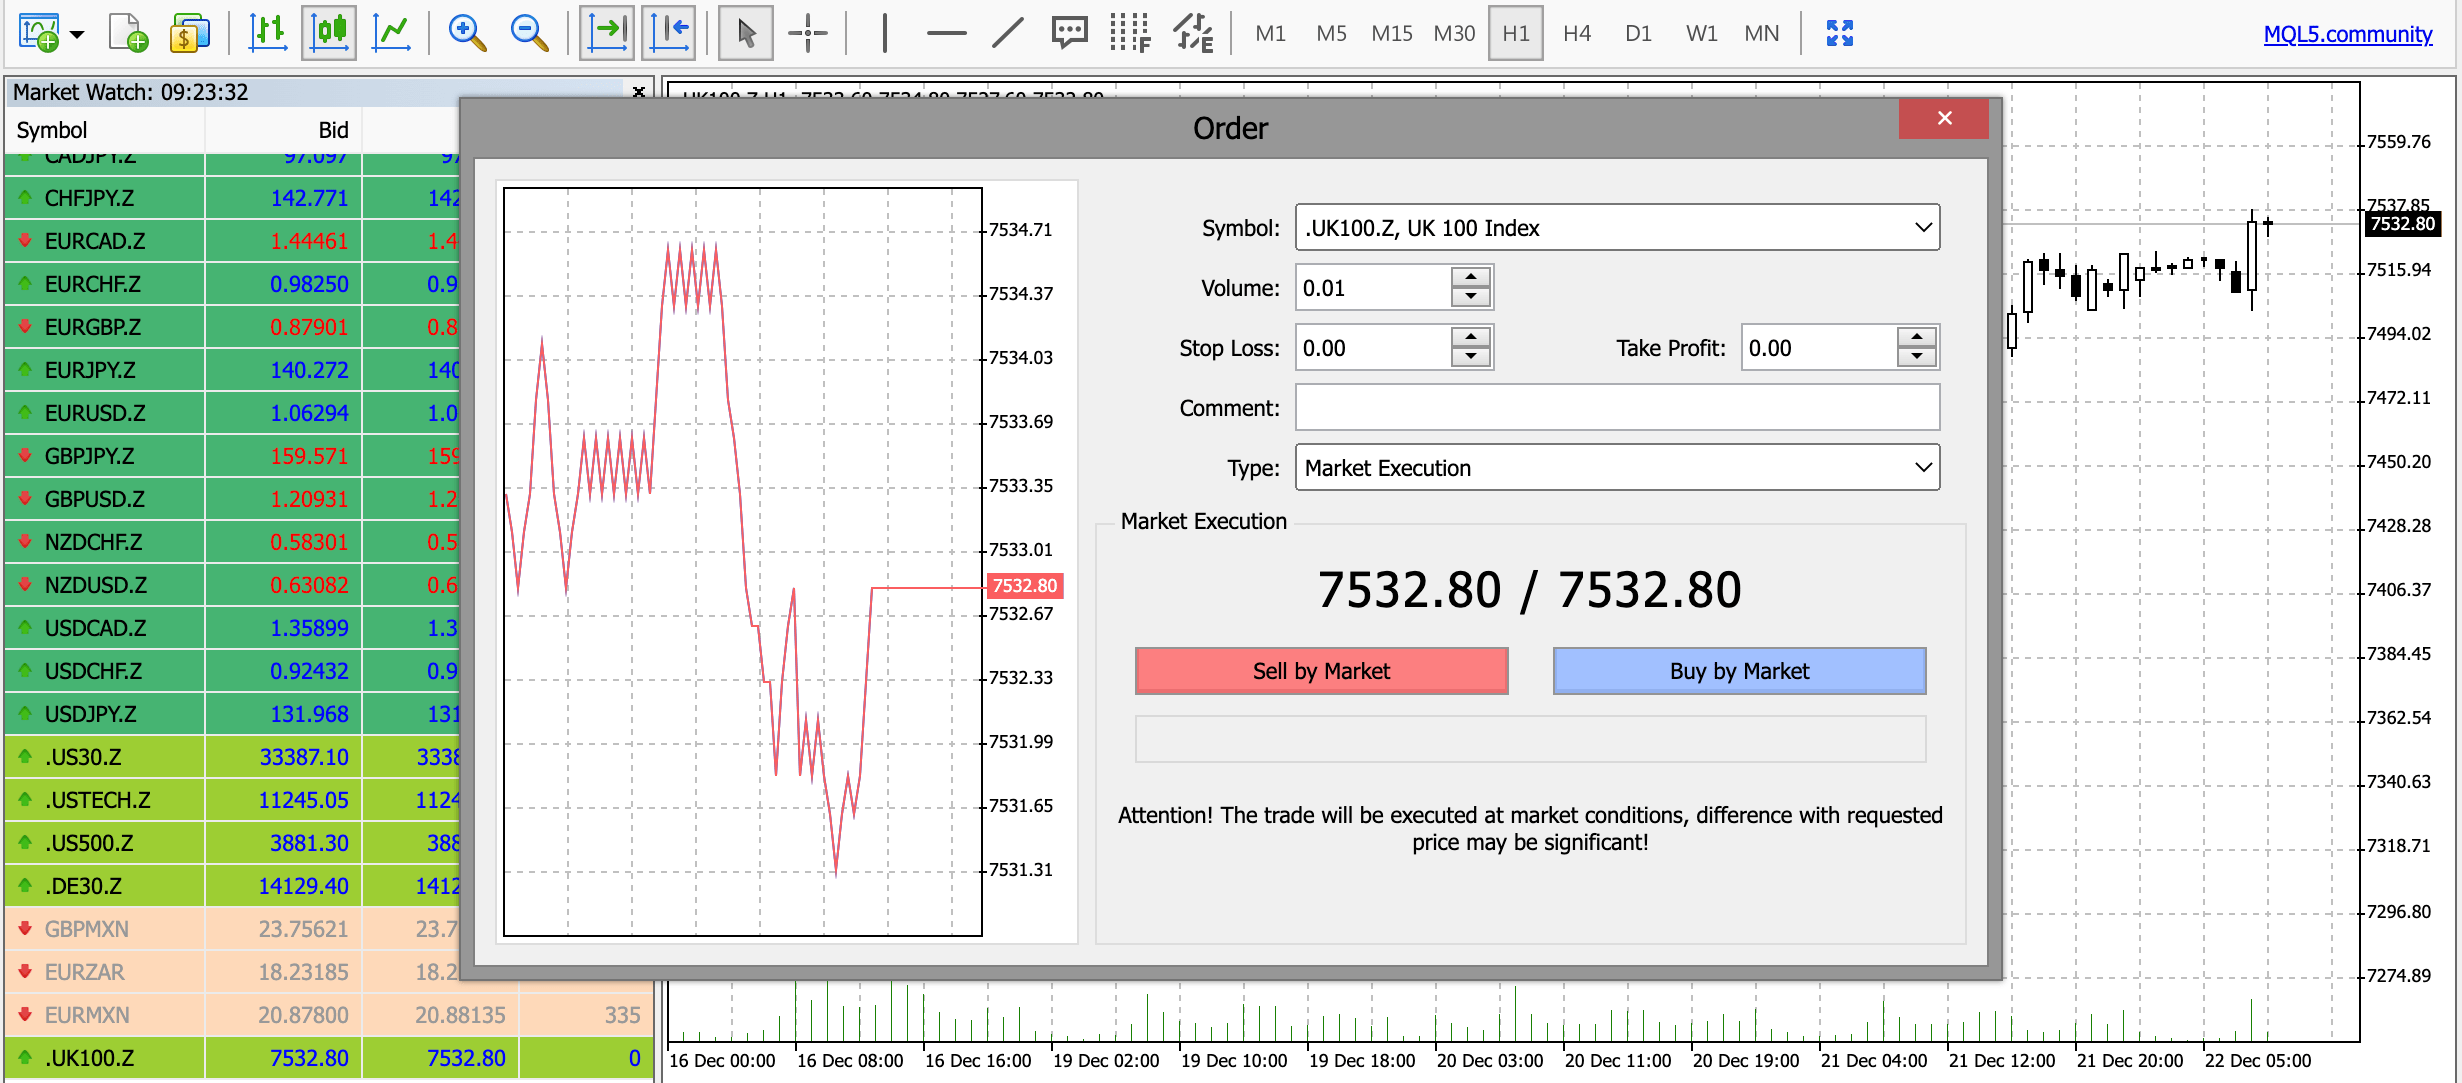Decrease Take Profit with down arrow
This screenshot has height=1083, width=2462.
pyautogui.click(x=1917, y=357)
